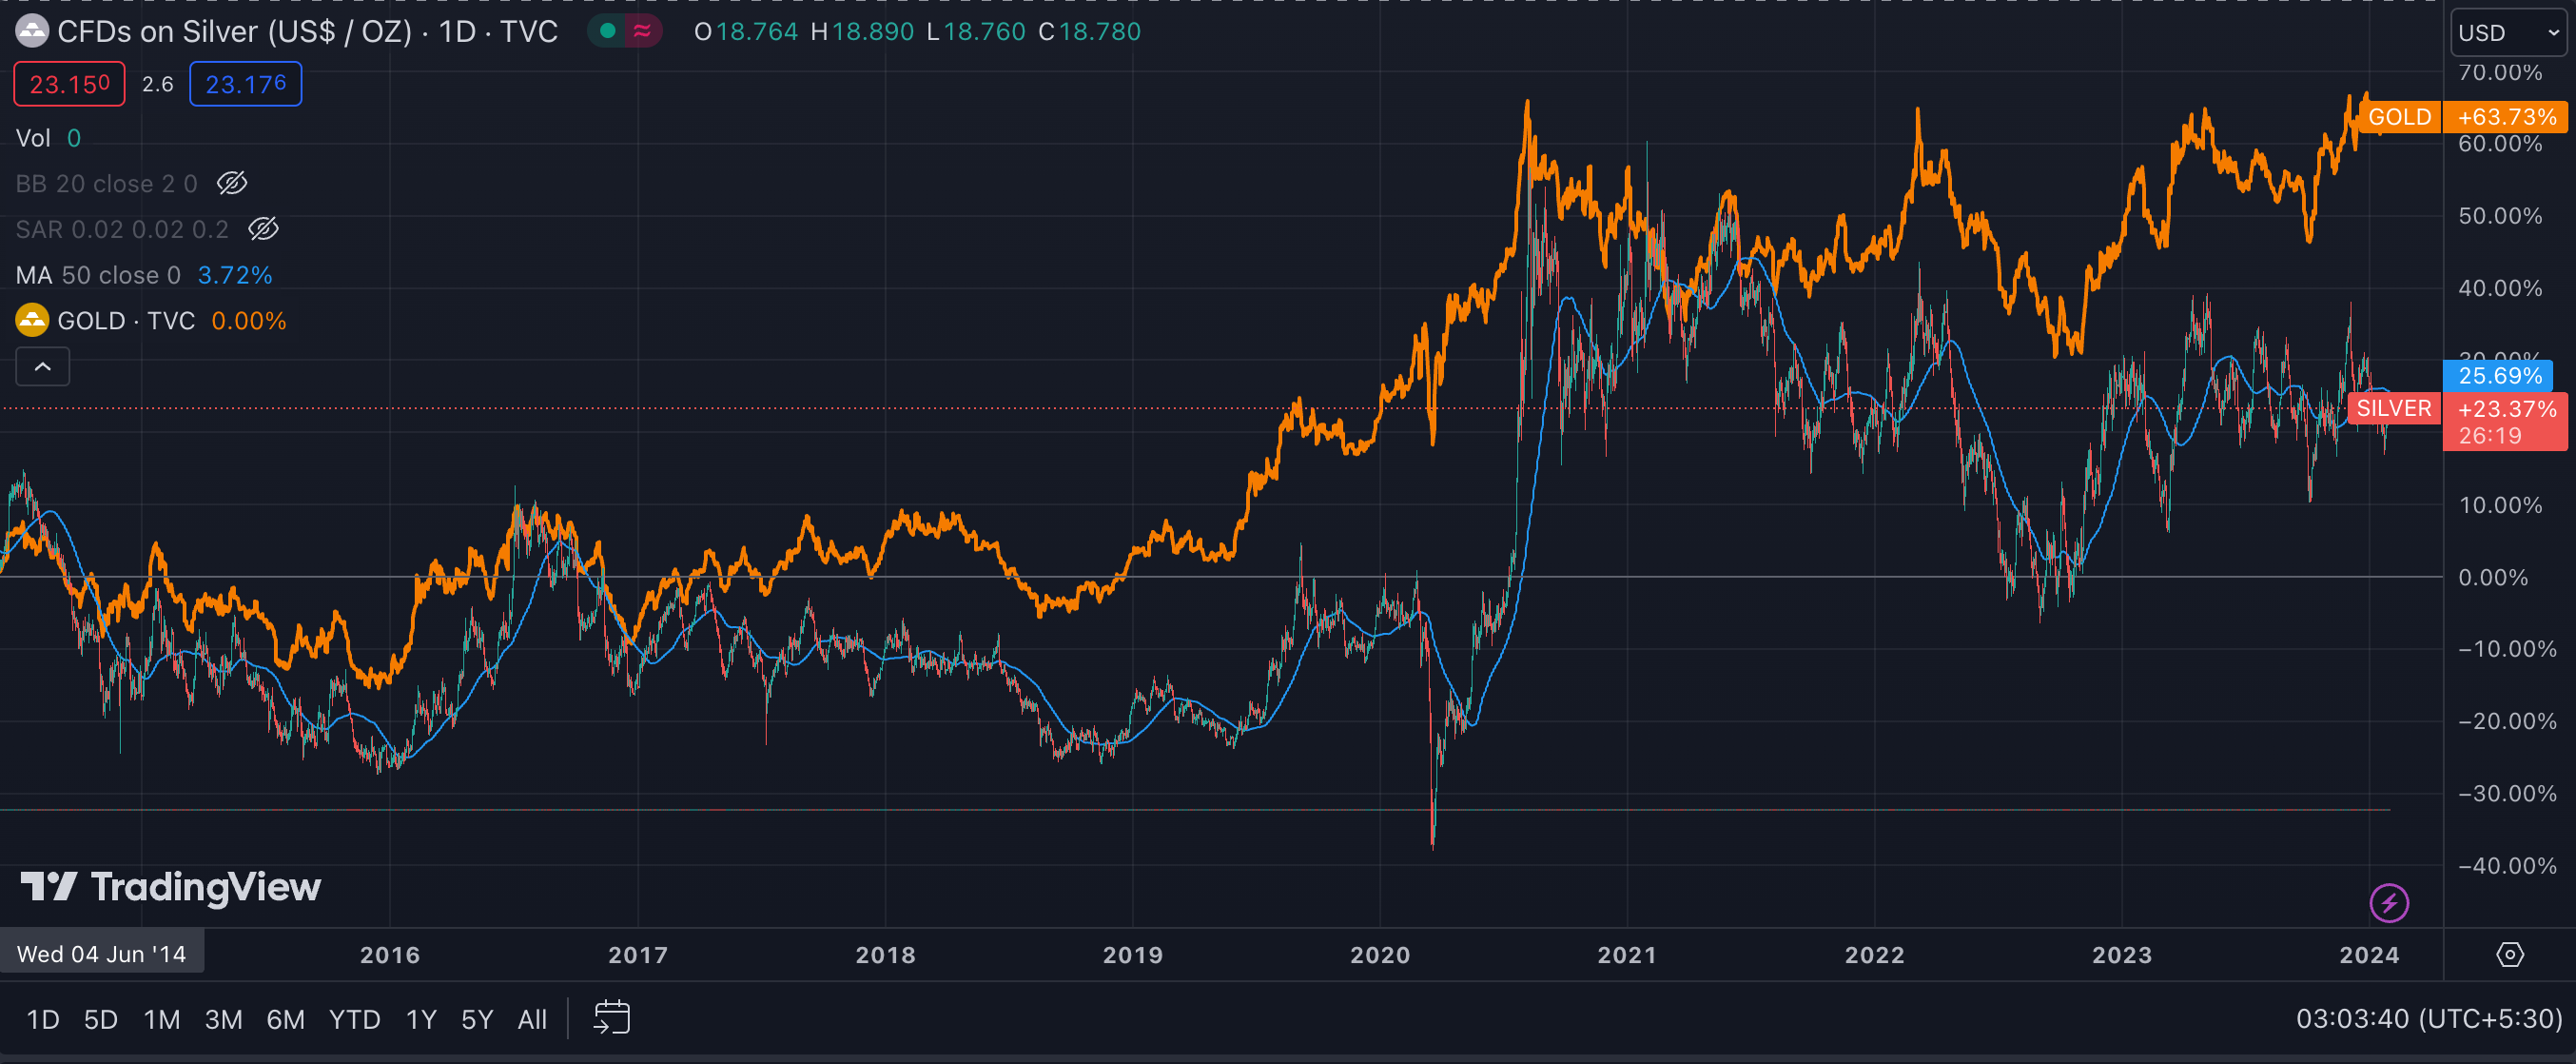Click the orange GOLD price label
The image size is (2576, 1064).
[2398, 117]
